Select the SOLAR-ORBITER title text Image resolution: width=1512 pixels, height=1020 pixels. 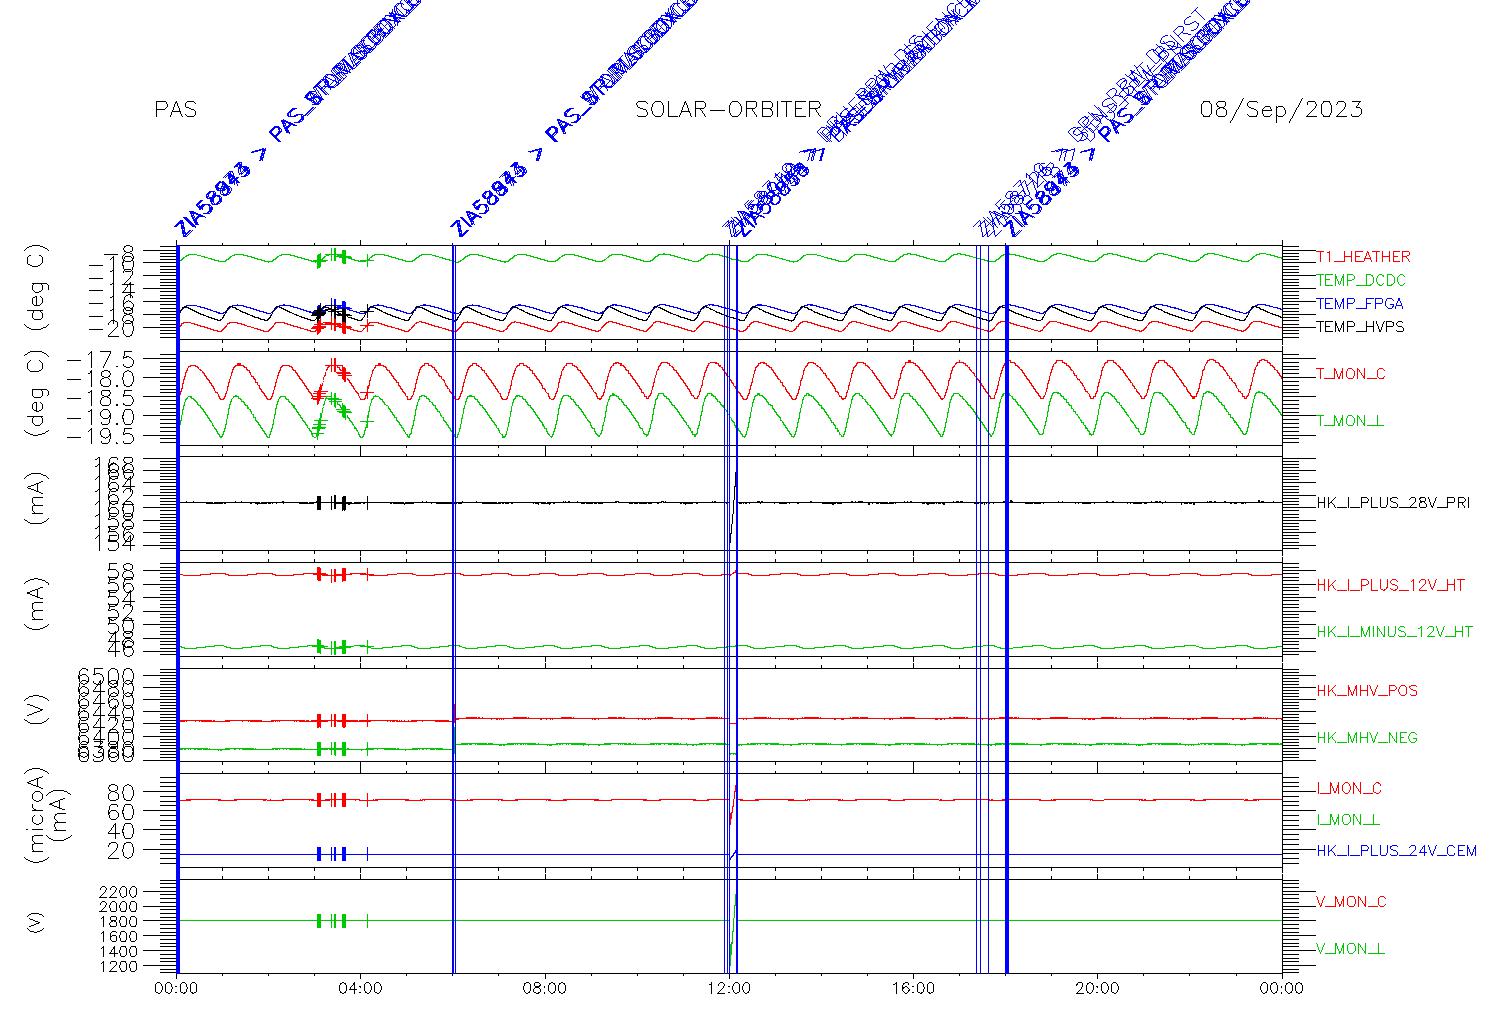click(x=729, y=109)
